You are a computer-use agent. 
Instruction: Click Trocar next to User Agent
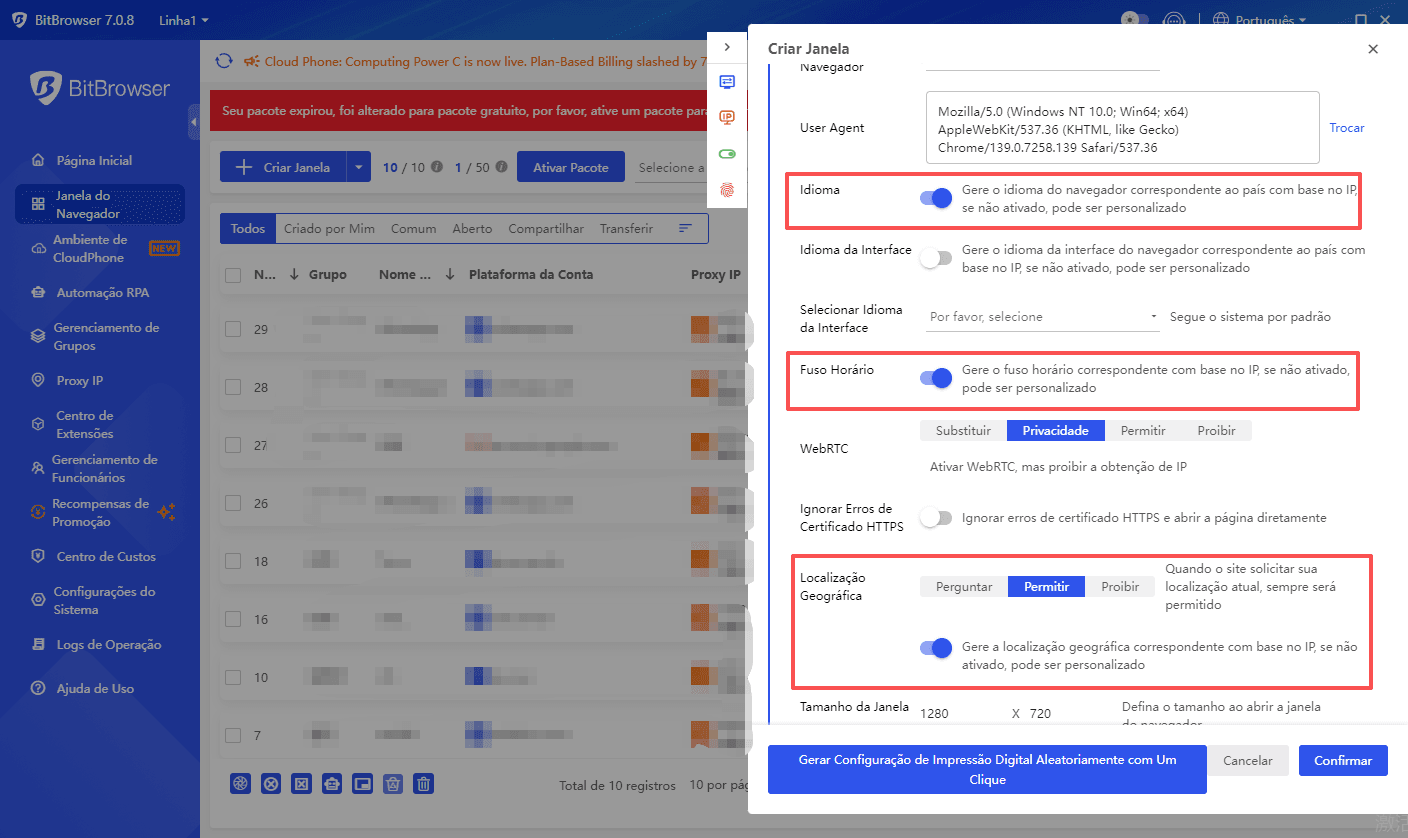pyautogui.click(x=1347, y=127)
